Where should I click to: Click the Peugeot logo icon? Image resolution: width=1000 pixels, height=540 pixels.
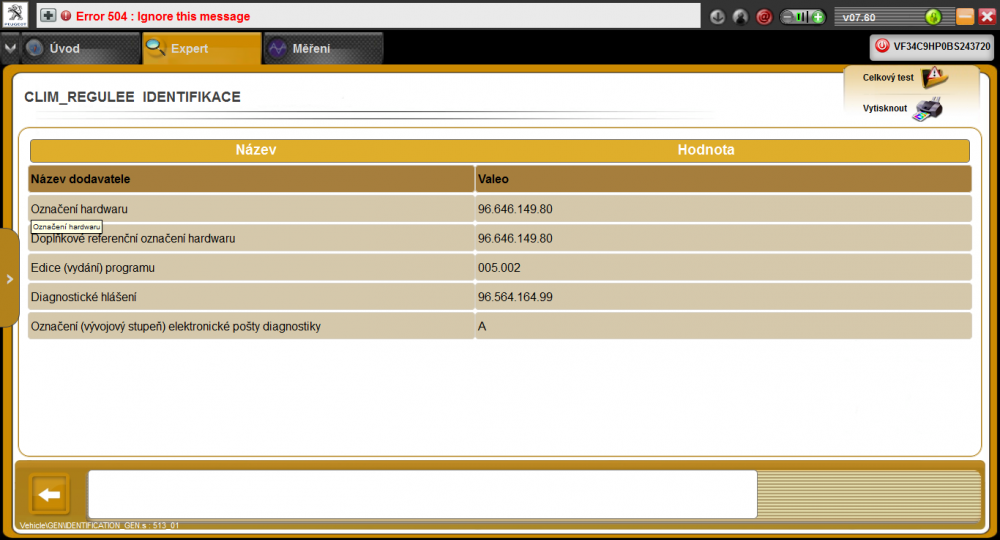click(x=15, y=15)
